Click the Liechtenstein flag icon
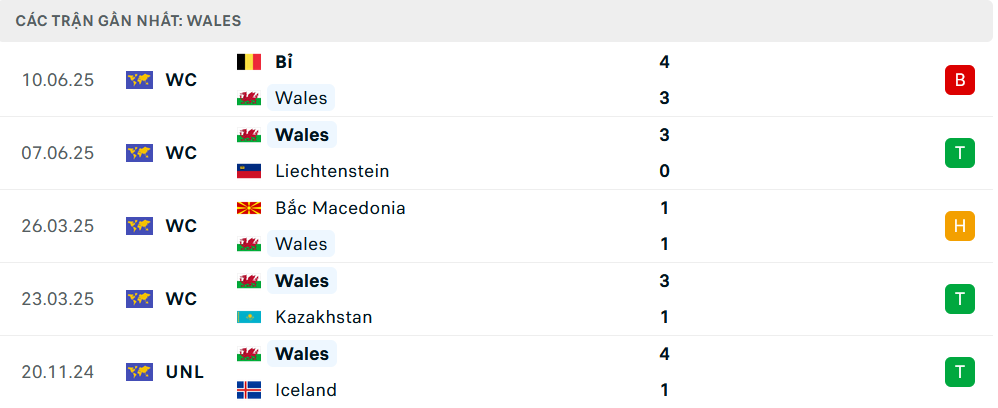Image resolution: width=998 pixels, height=408 pixels. pyautogui.click(x=249, y=171)
